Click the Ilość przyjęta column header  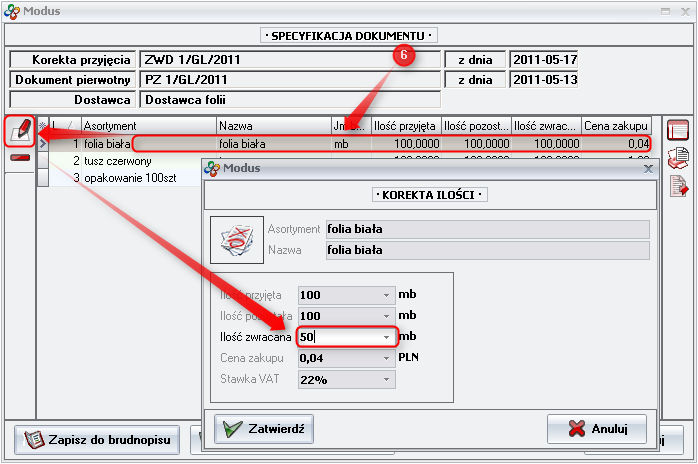pyautogui.click(x=406, y=126)
